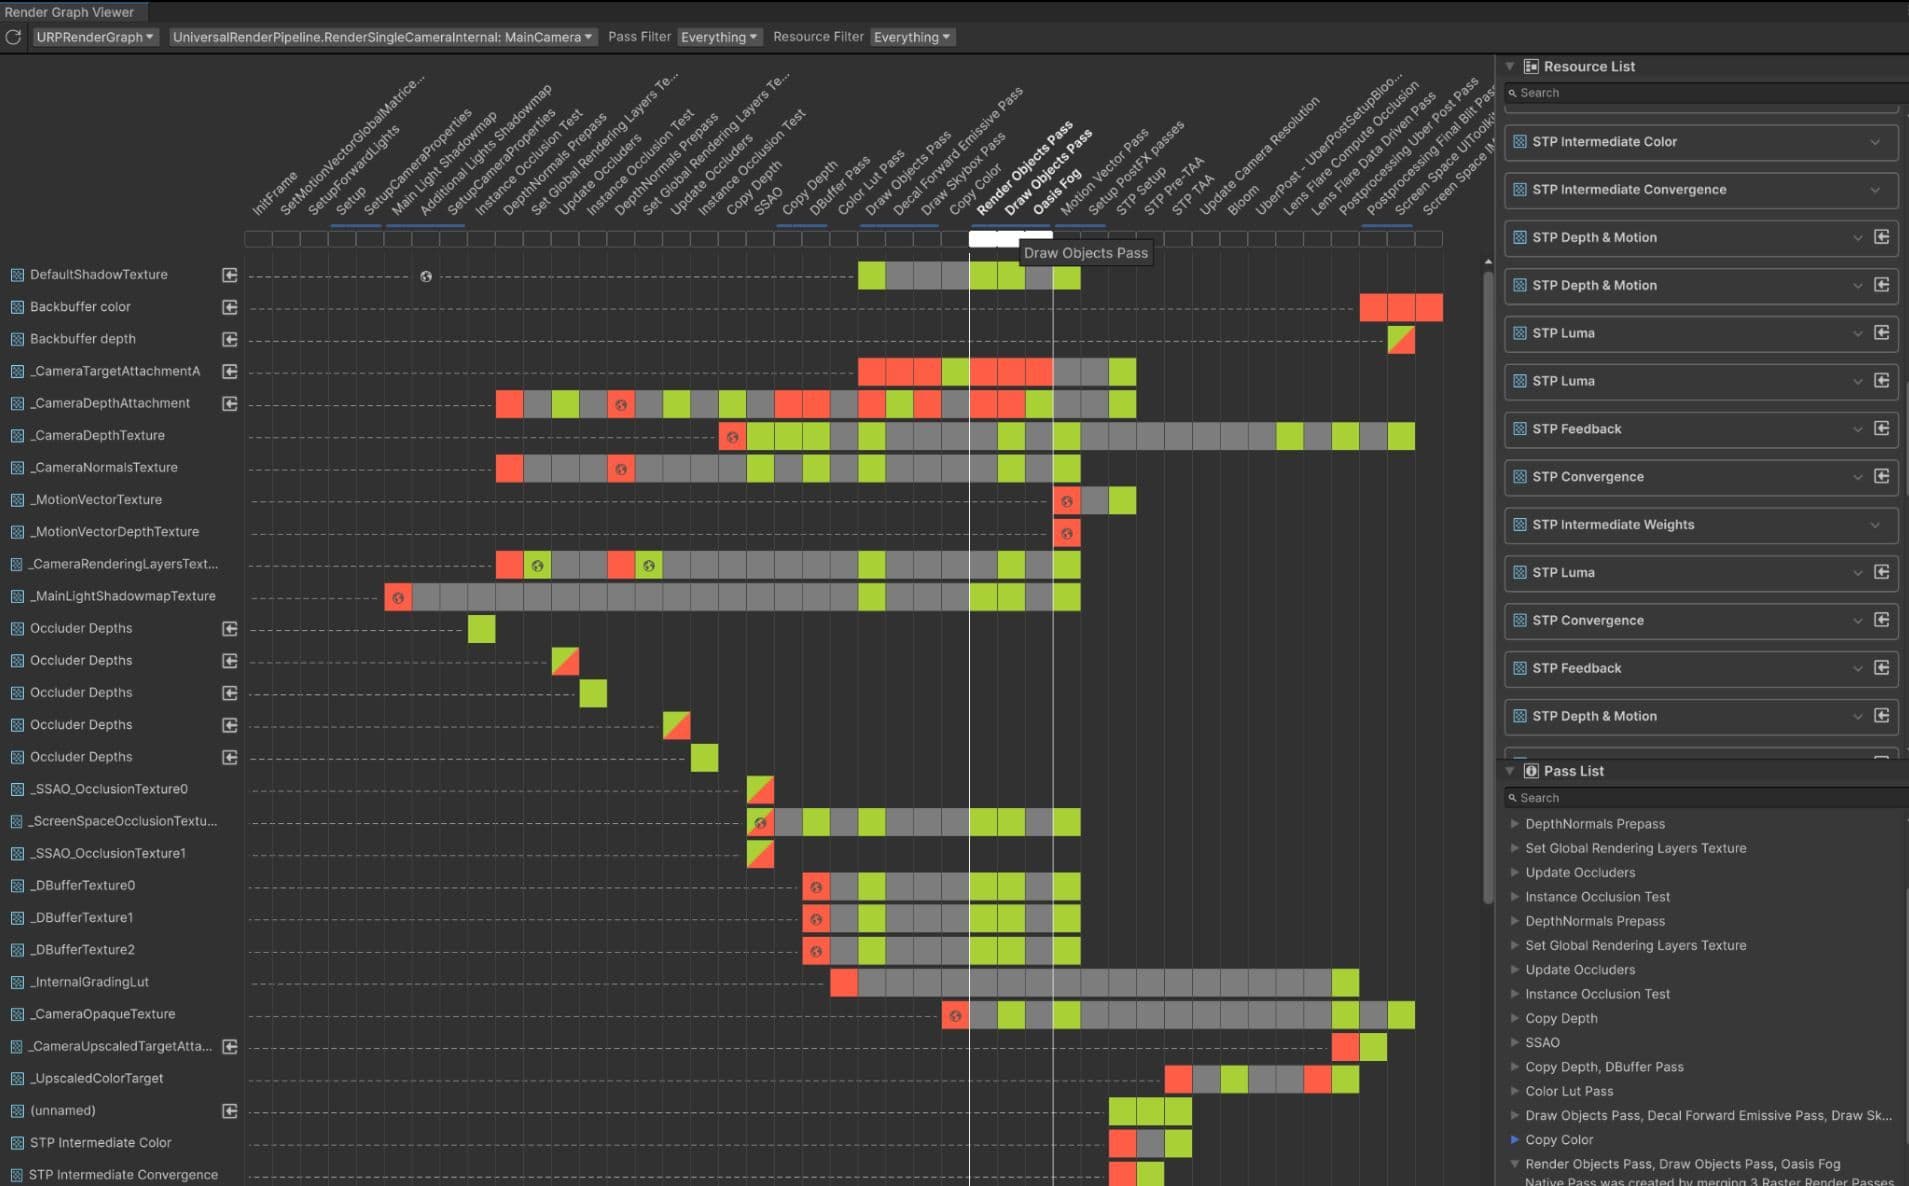Click the texture icon beside DefaultShadowTexture
This screenshot has width=1909, height=1186.
tap(15, 274)
